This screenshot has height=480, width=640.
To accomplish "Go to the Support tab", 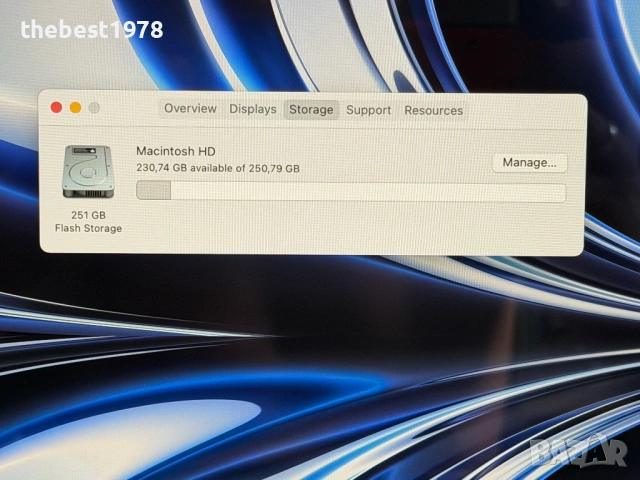I will pos(369,110).
